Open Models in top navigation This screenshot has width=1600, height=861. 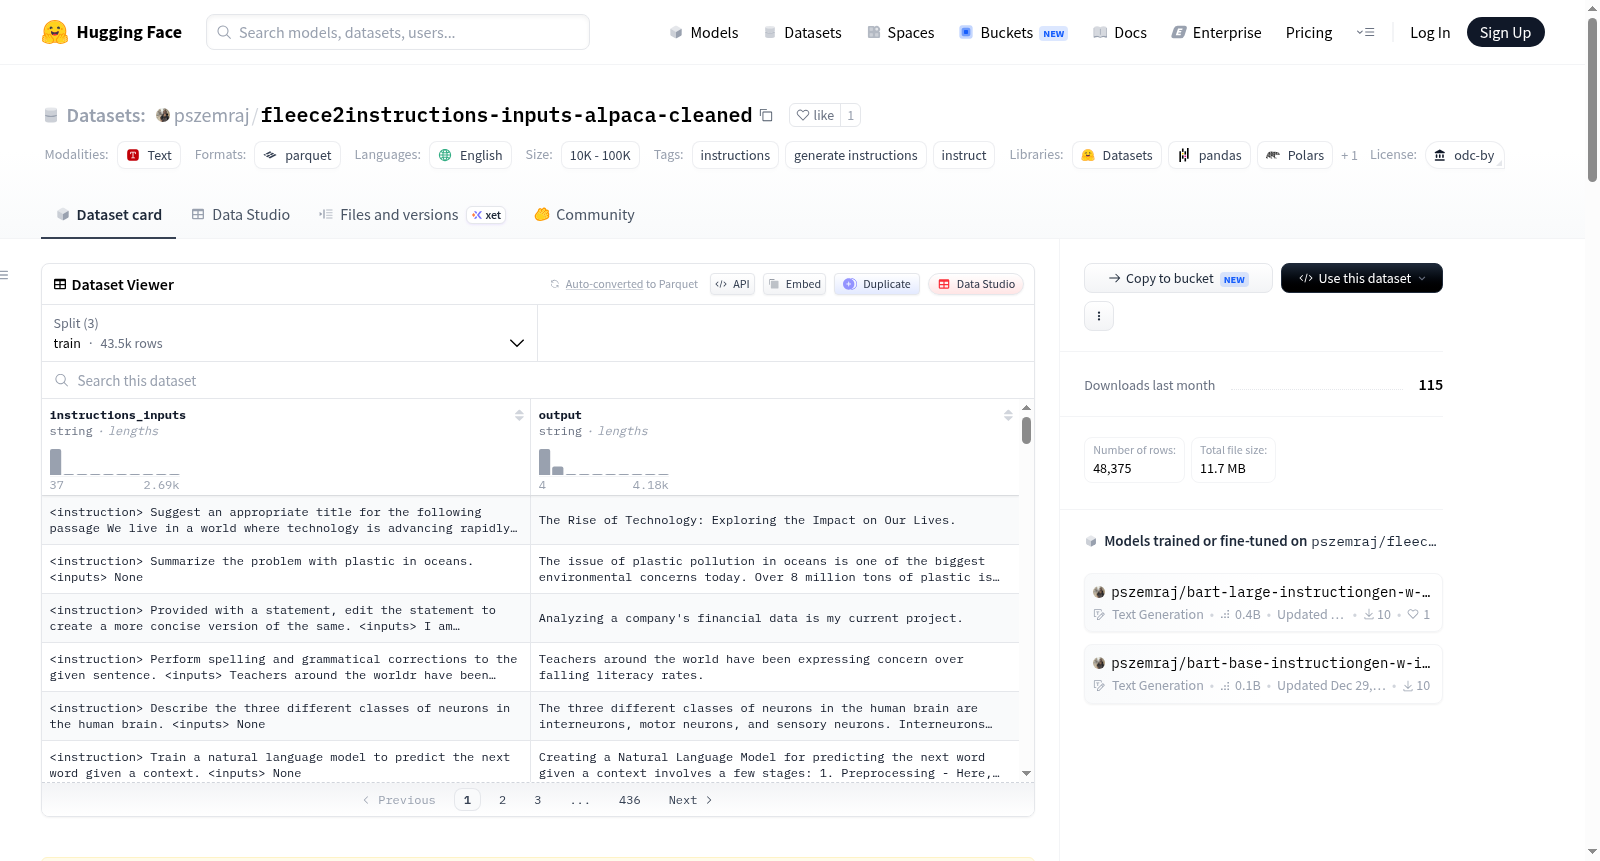coord(704,32)
